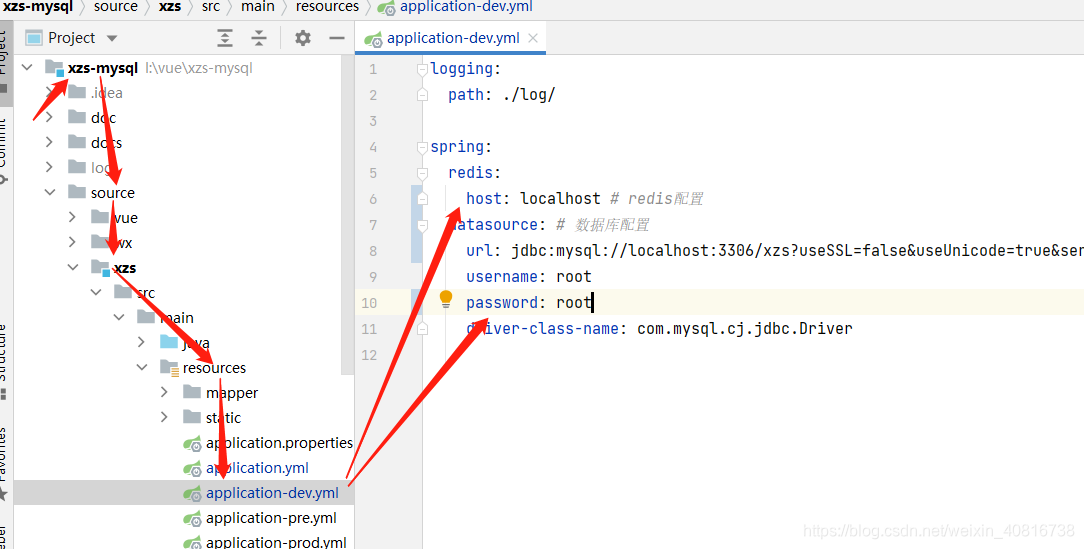This screenshot has width=1084, height=549.
Task: Hide the Project panel with minus icon
Action: [x=337, y=38]
